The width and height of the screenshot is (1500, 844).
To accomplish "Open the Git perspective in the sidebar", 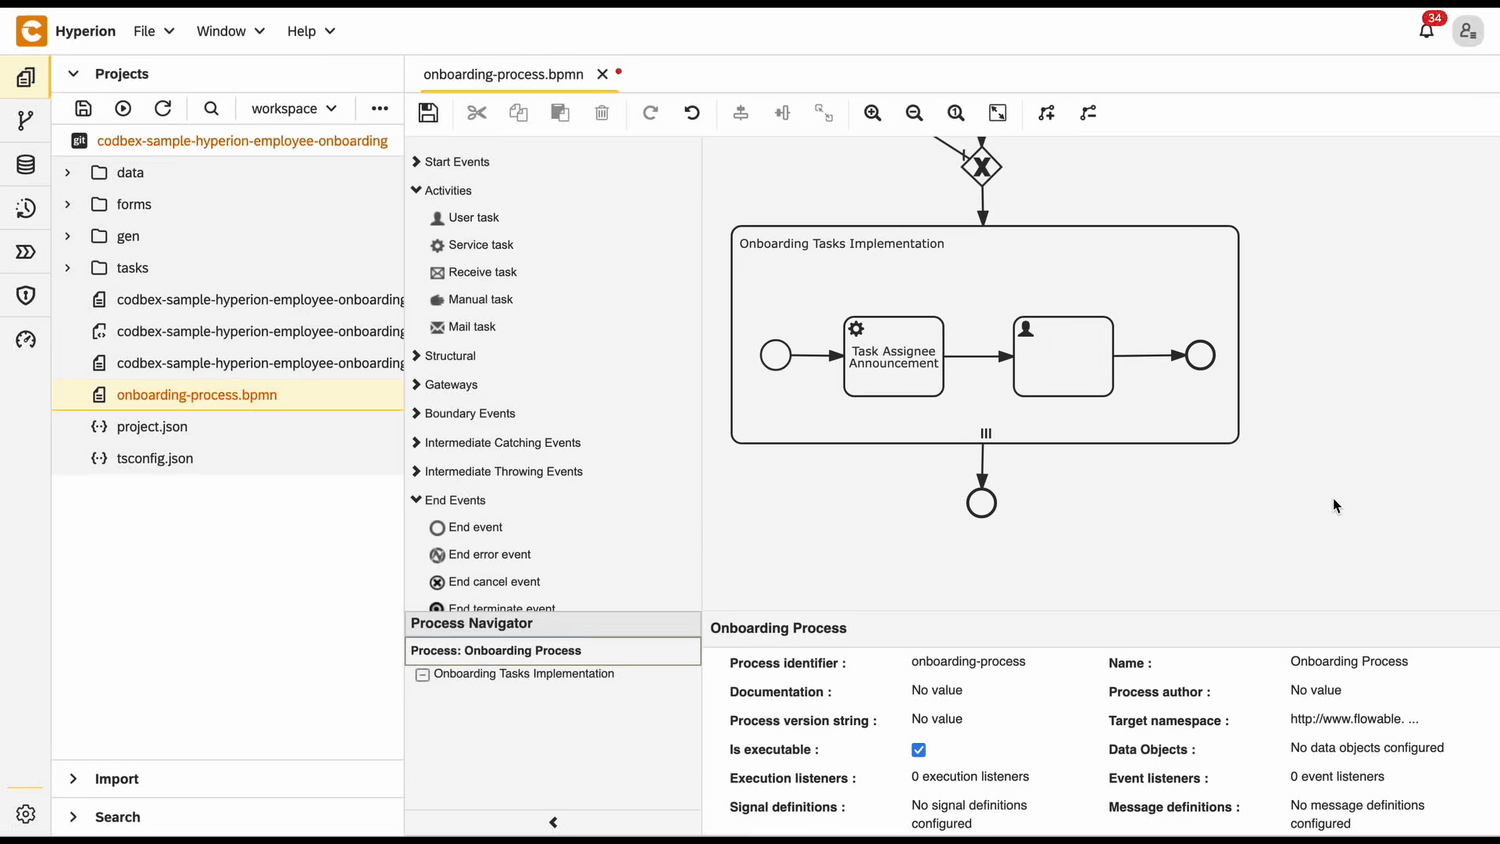I will [x=25, y=120].
